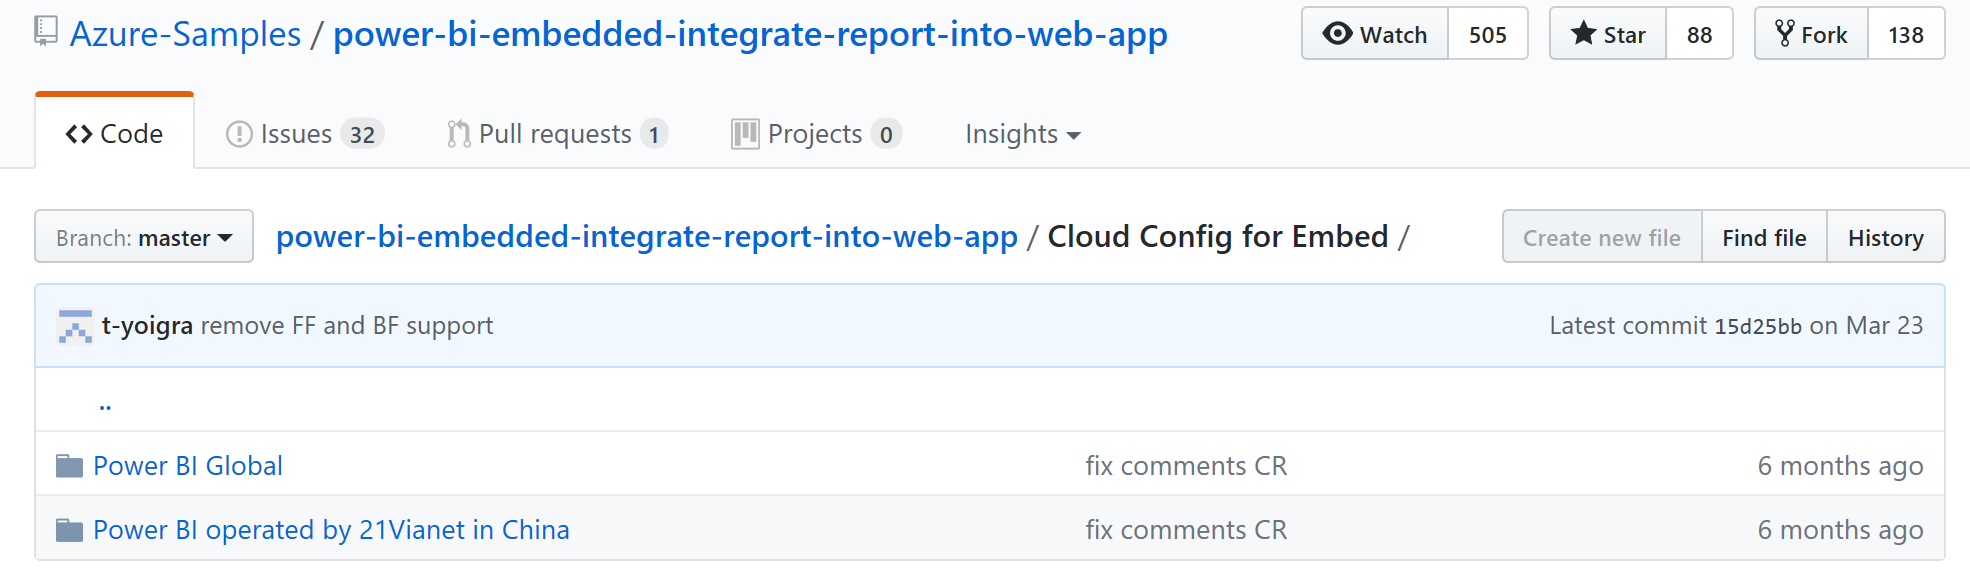The width and height of the screenshot is (1970, 583).
Task: View watchers count 505
Action: (1487, 34)
